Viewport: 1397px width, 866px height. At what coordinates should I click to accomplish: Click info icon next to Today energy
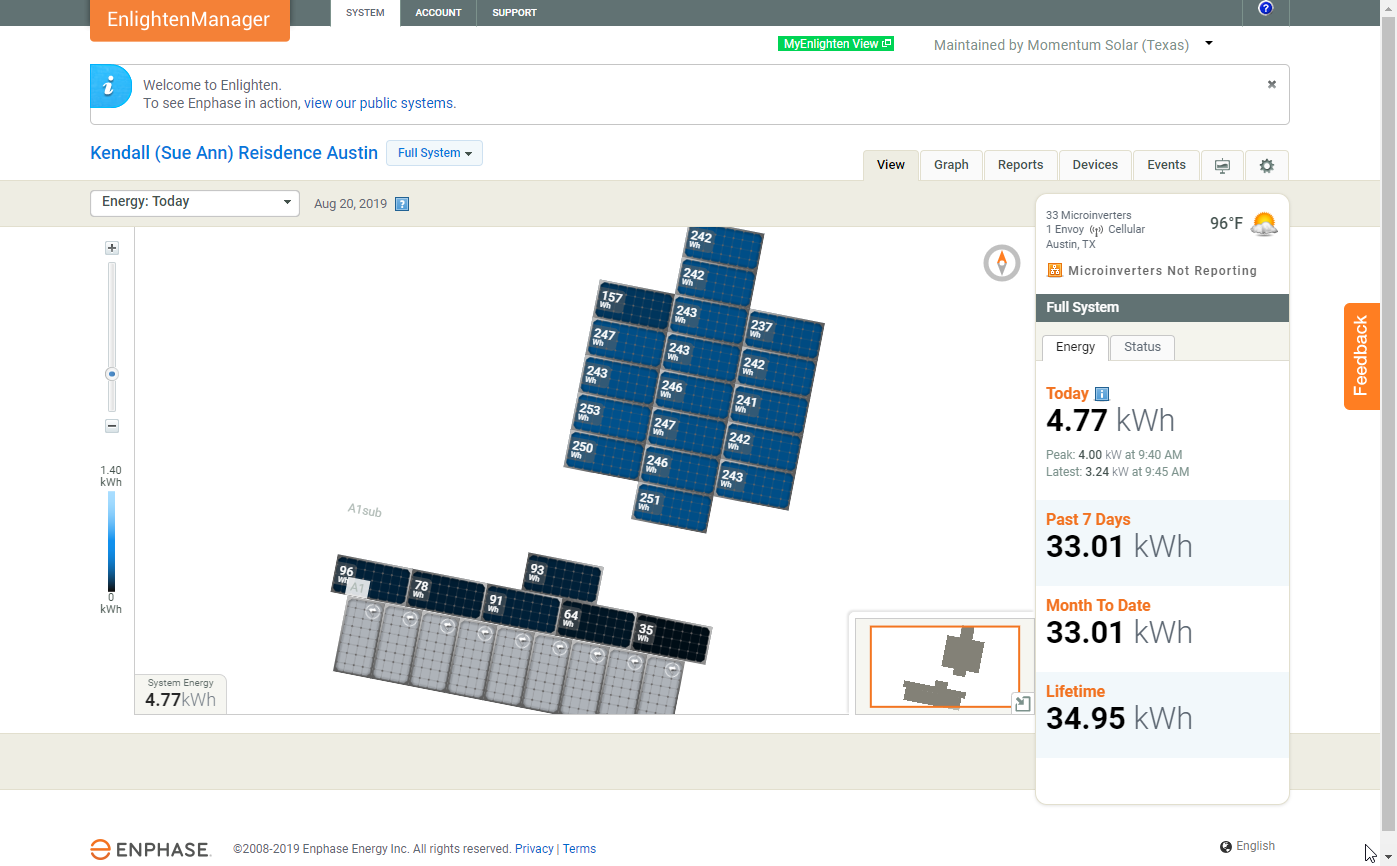1102,394
